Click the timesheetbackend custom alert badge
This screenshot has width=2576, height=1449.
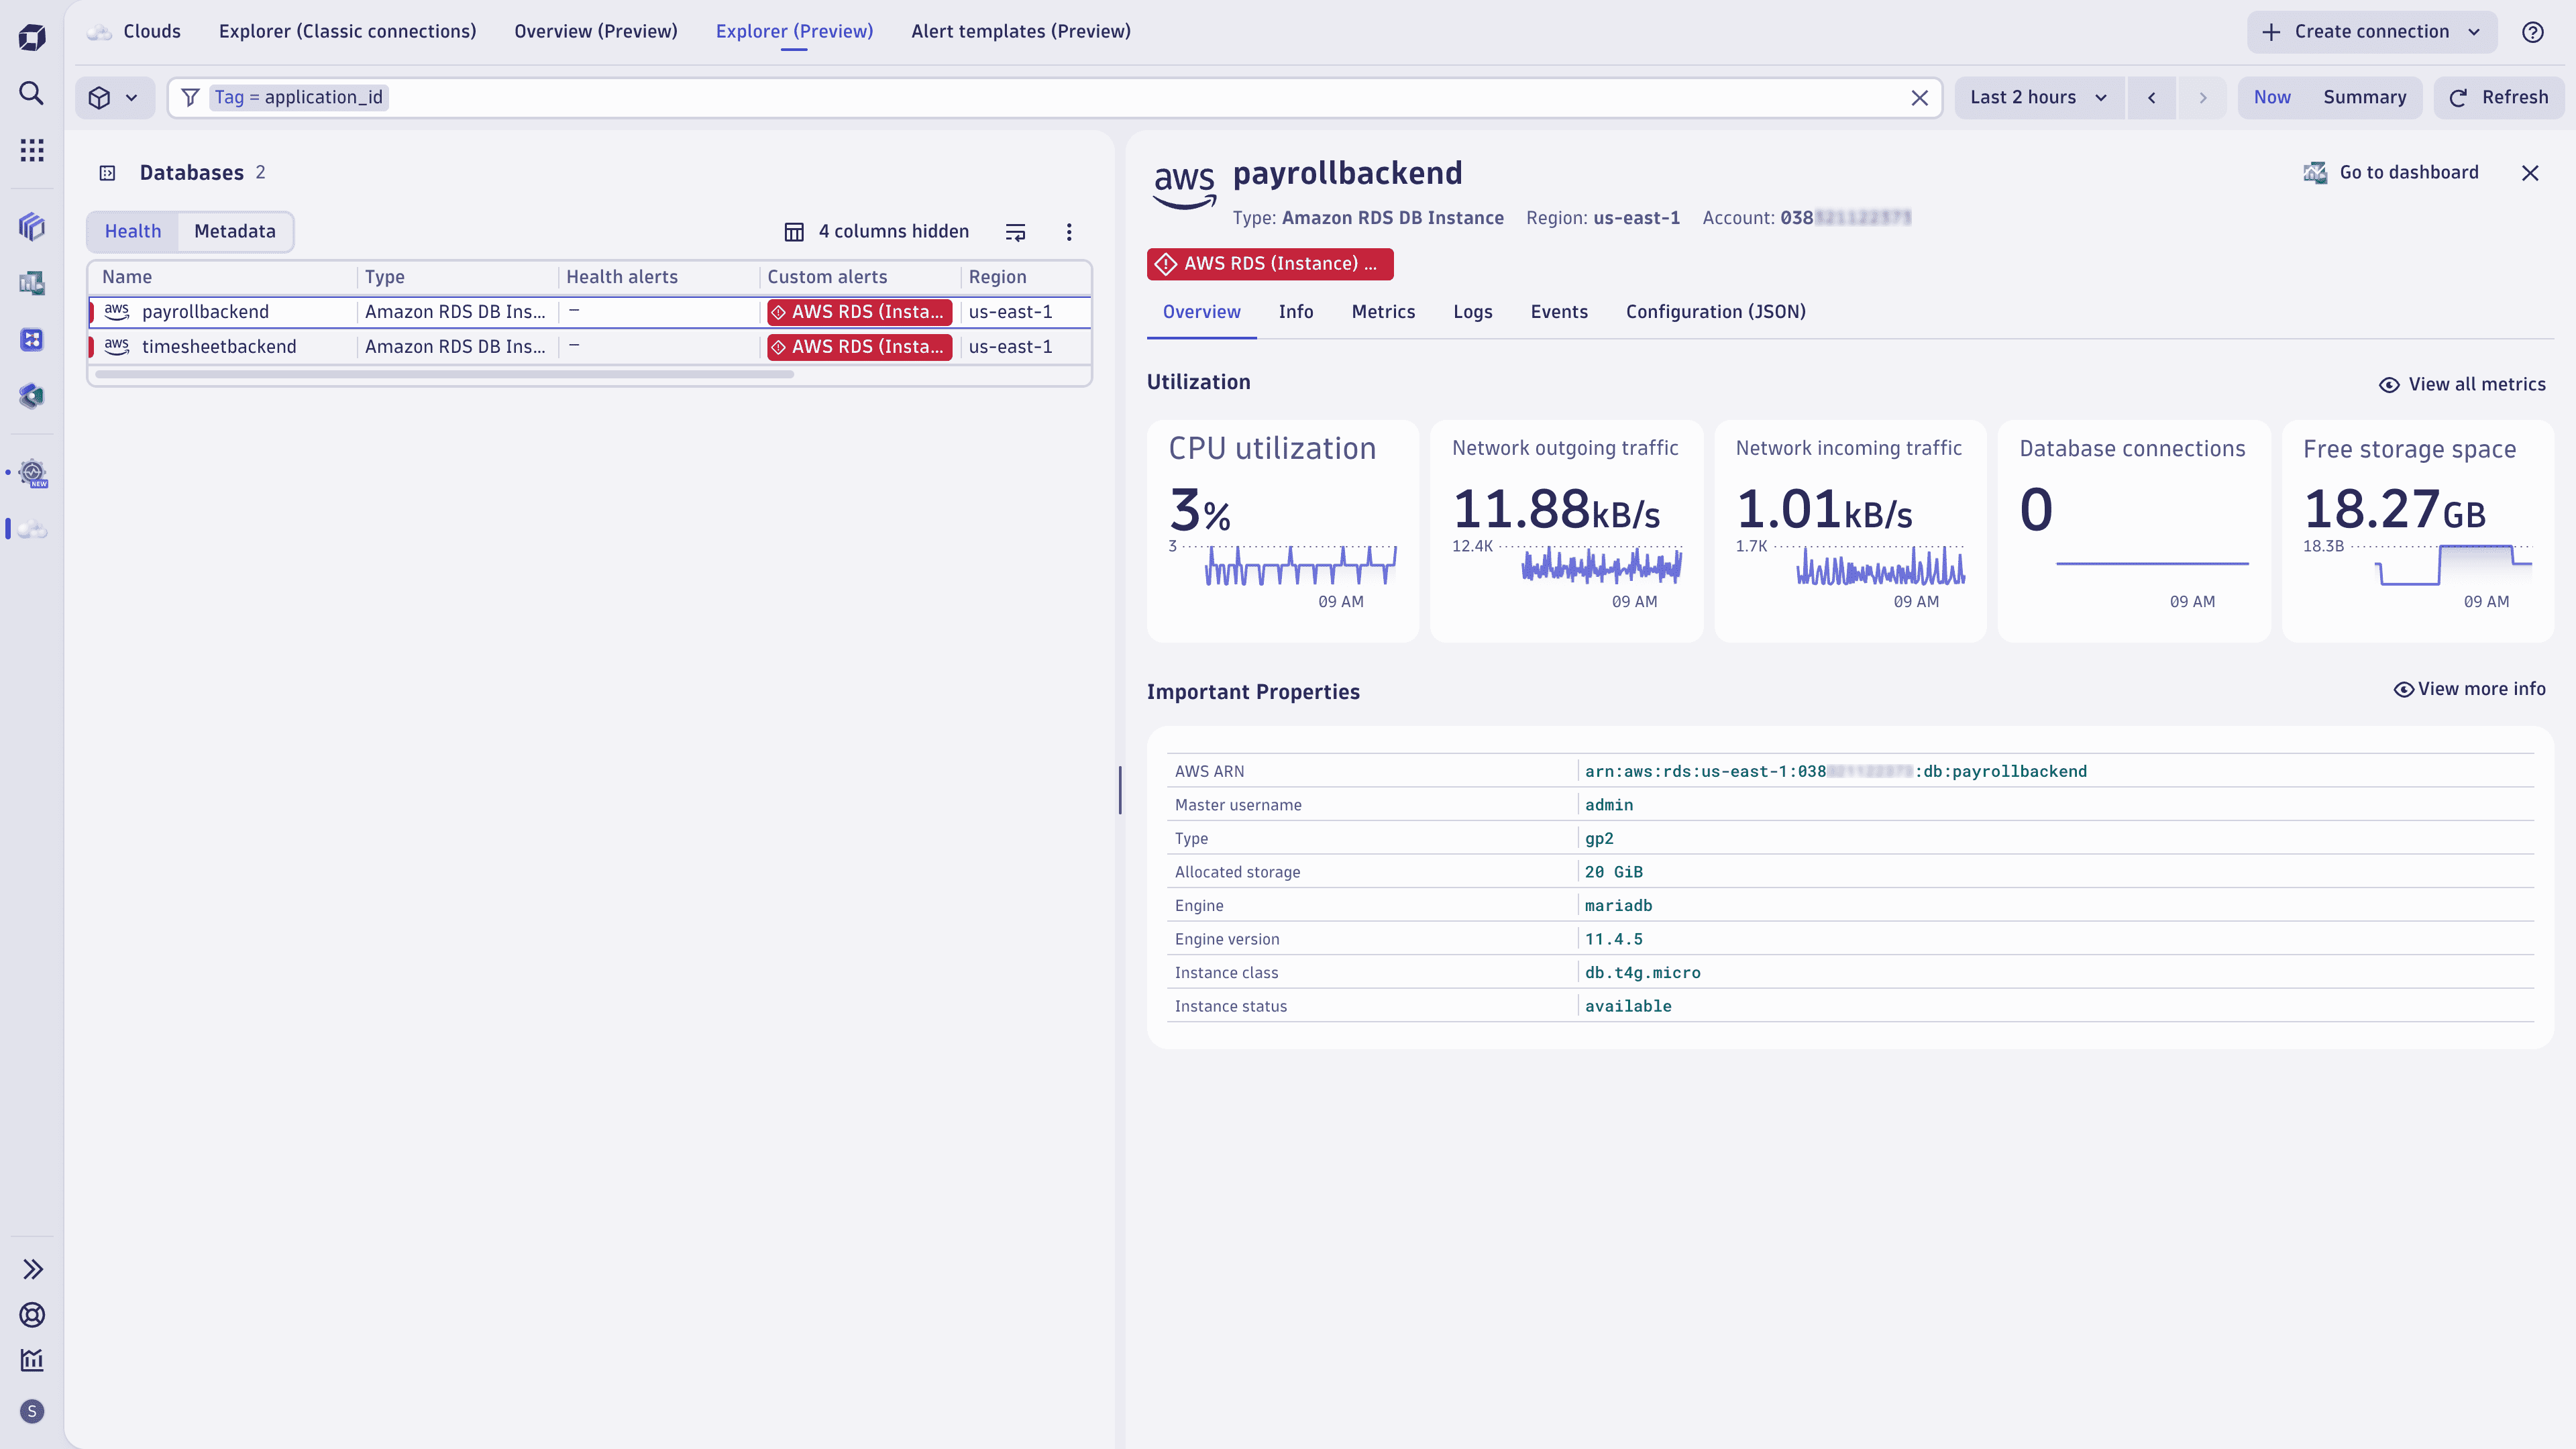tap(859, 347)
